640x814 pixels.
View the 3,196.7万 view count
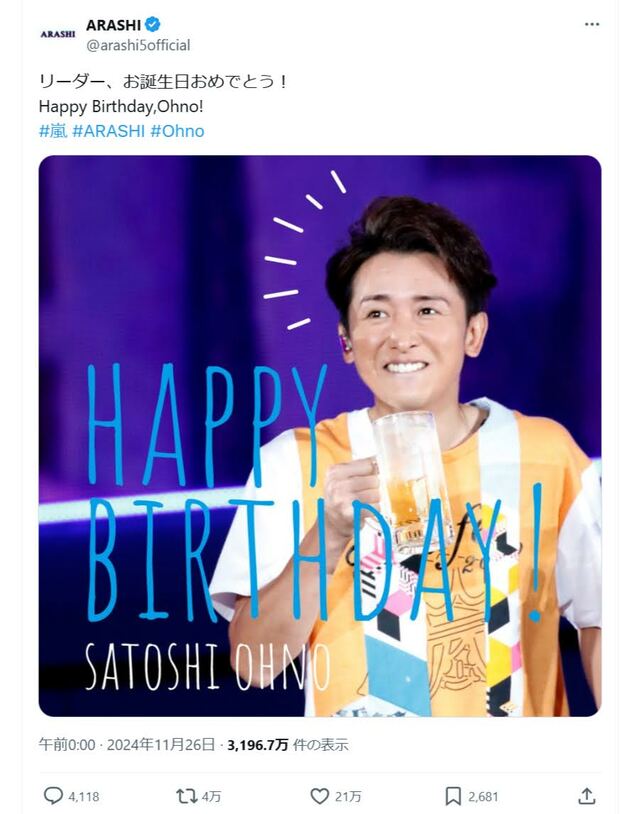(x=257, y=745)
